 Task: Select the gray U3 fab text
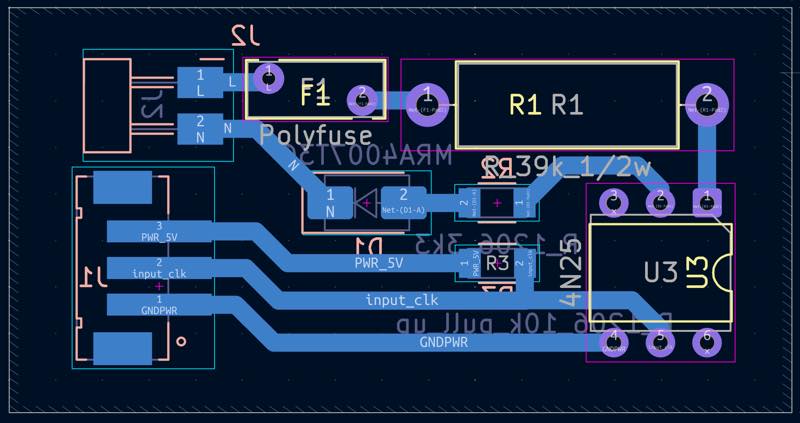[x=661, y=272]
